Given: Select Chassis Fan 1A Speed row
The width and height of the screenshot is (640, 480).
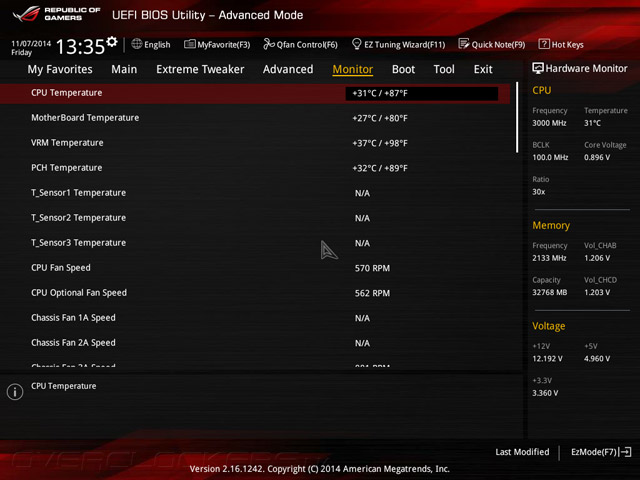Looking at the screenshot, I should 255,318.
